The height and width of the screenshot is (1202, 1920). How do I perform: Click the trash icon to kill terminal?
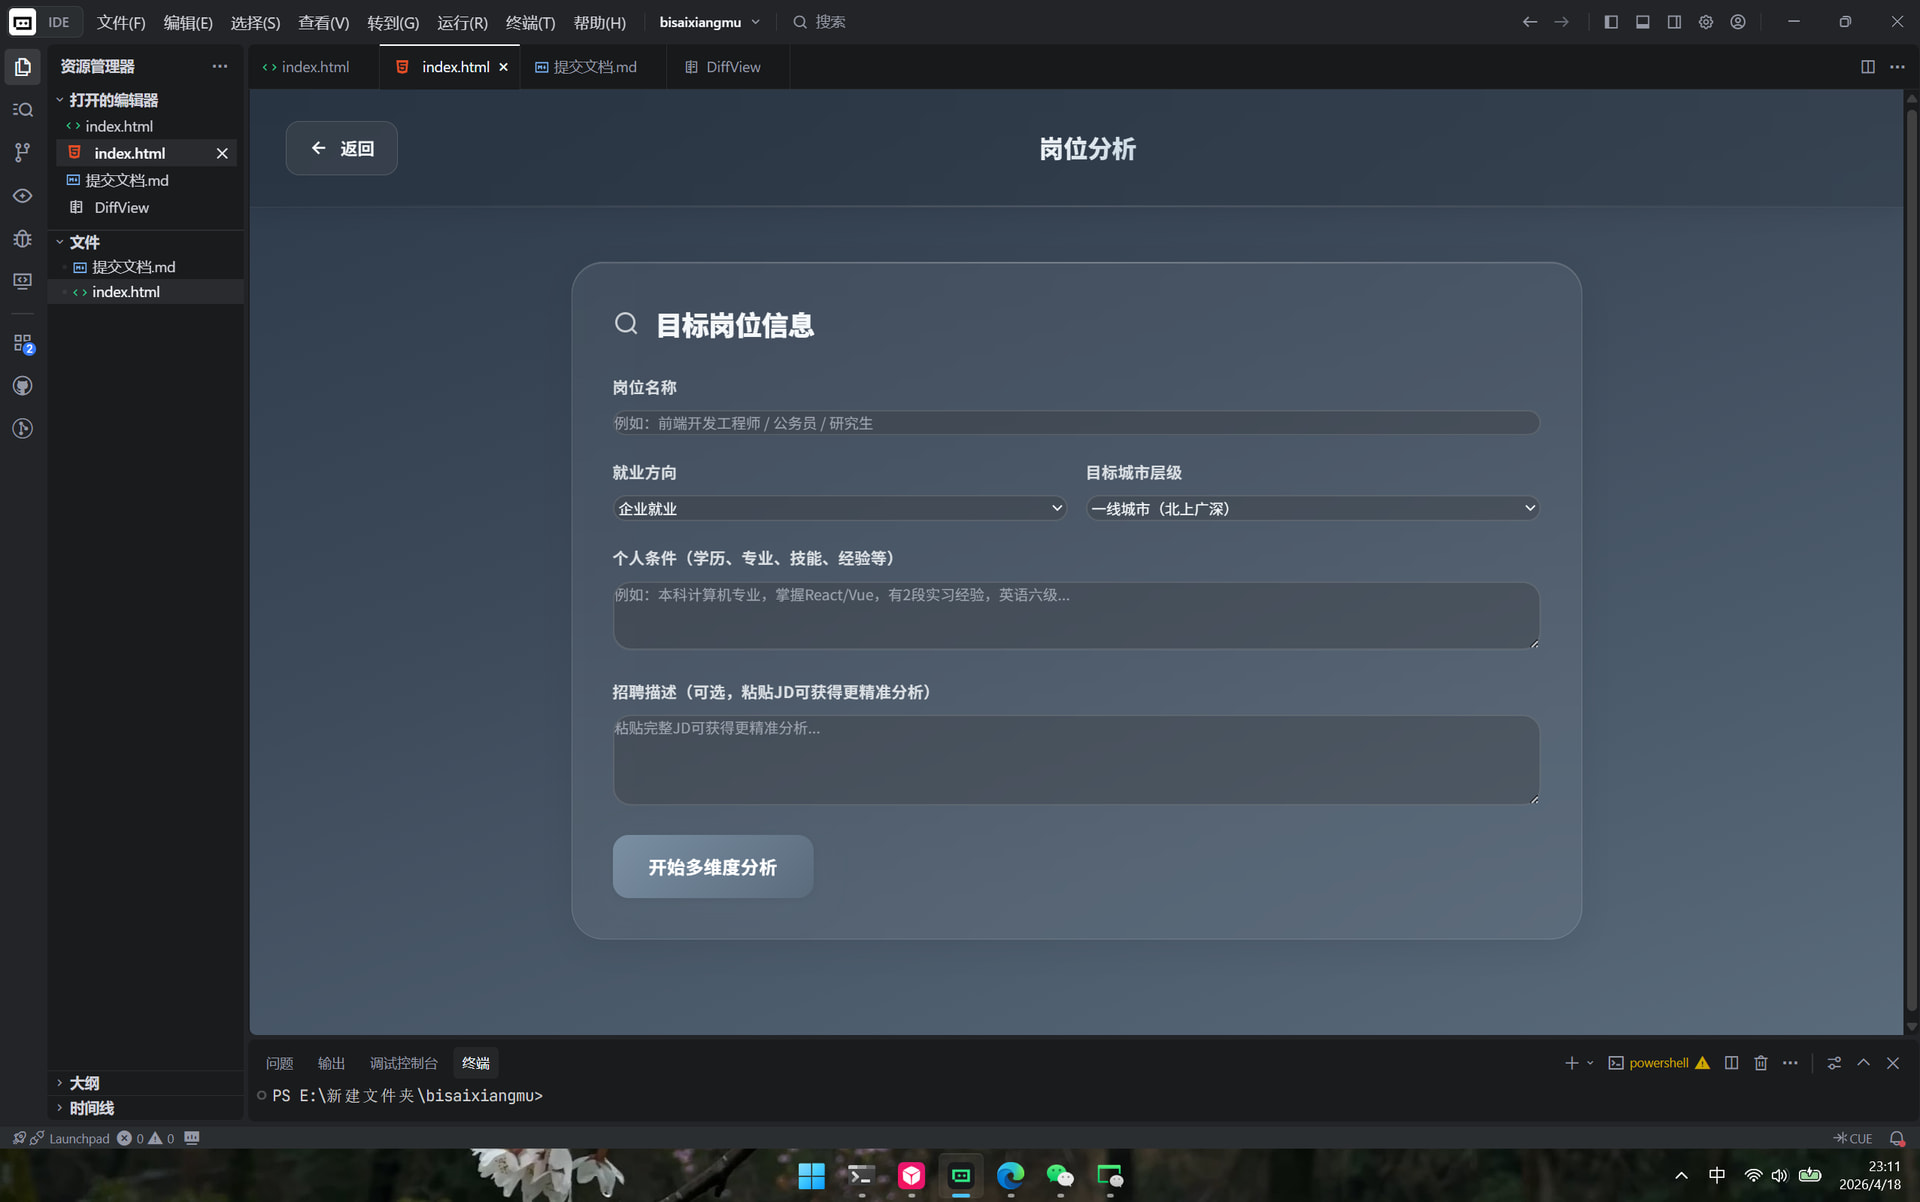coord(1761,1063)
